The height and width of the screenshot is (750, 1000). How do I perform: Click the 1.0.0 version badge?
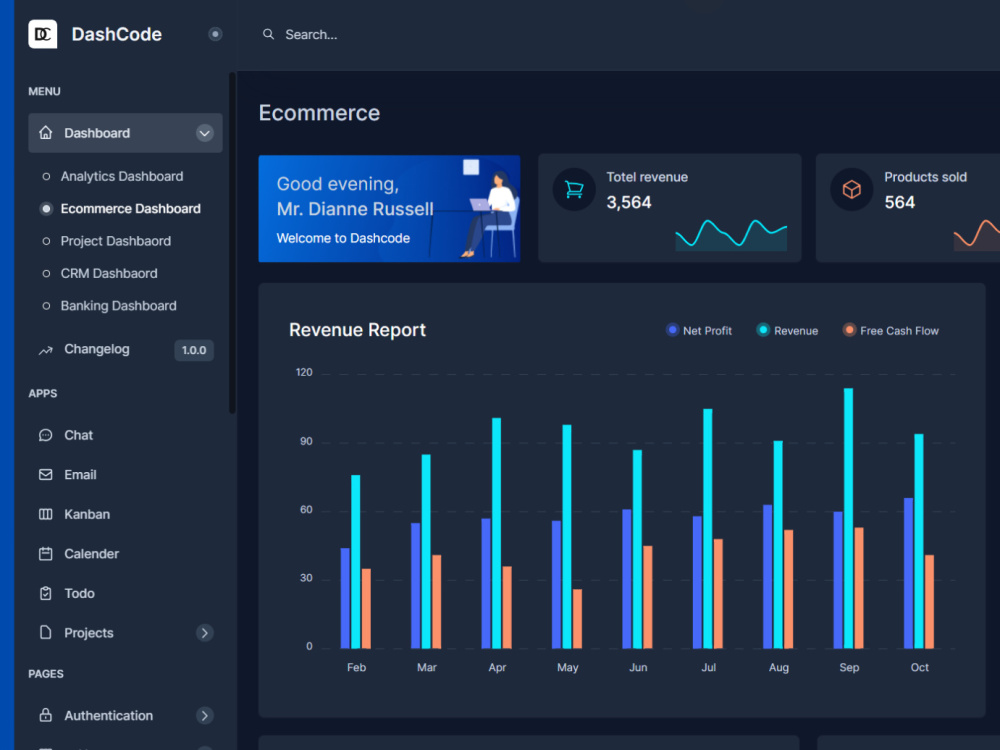pos(194,350)
